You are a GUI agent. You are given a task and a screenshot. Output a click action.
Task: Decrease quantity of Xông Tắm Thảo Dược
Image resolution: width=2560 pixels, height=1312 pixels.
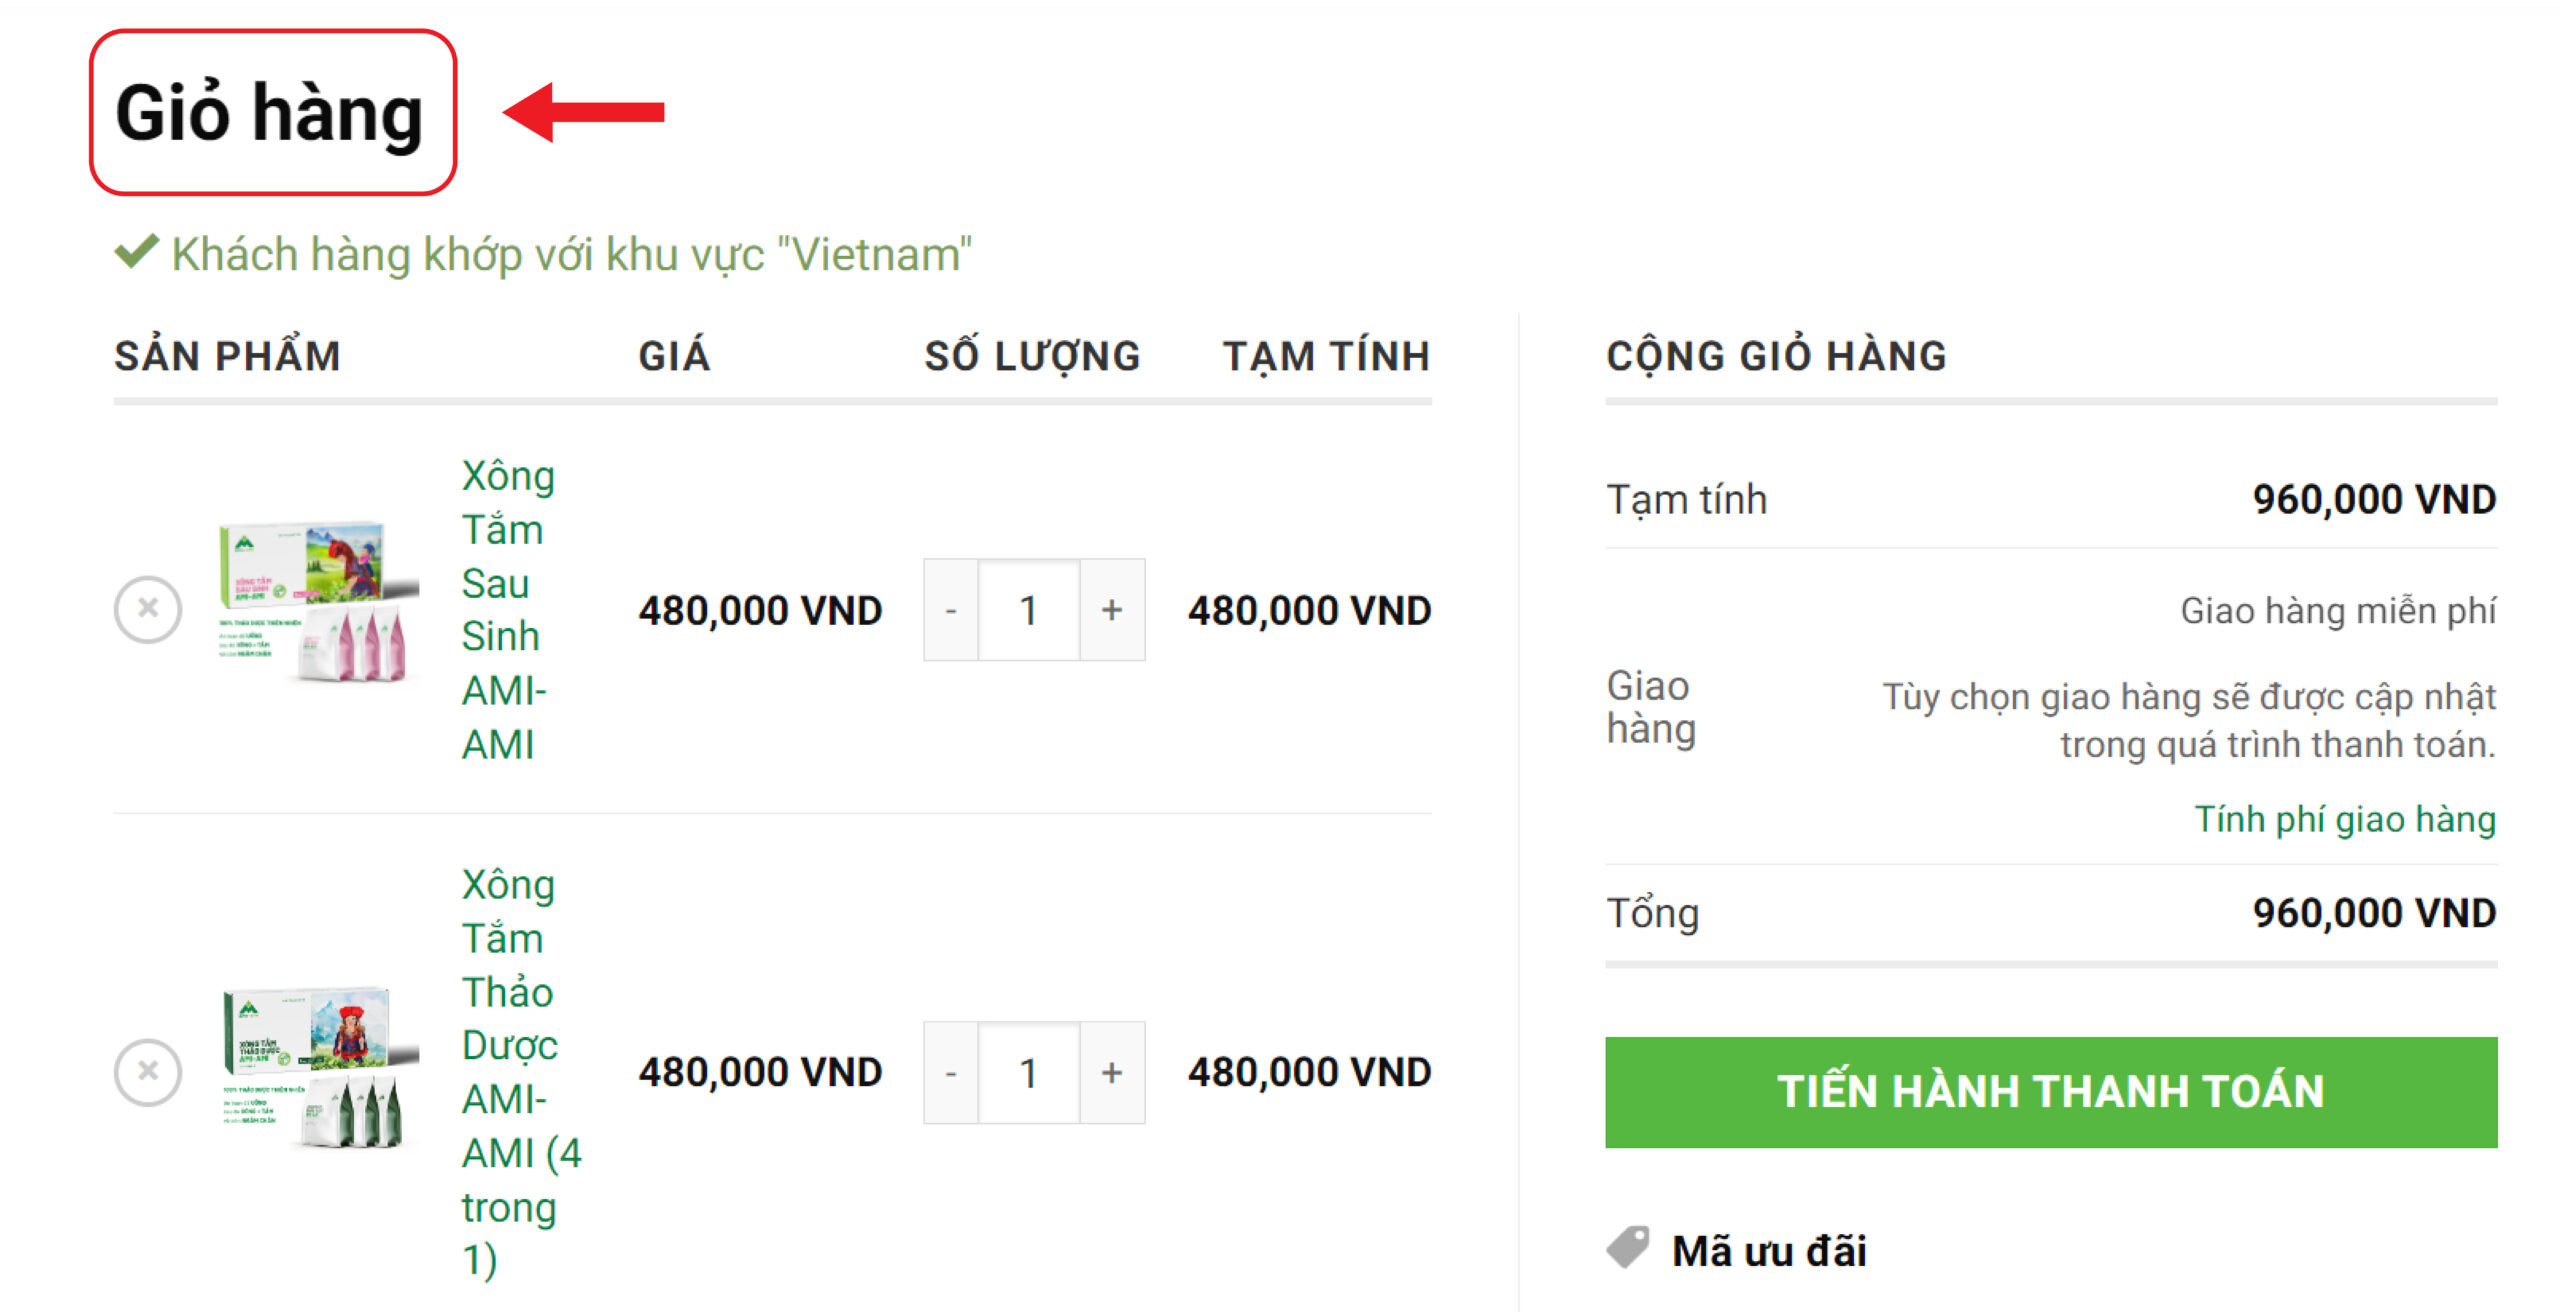[x=951, y=1073]
